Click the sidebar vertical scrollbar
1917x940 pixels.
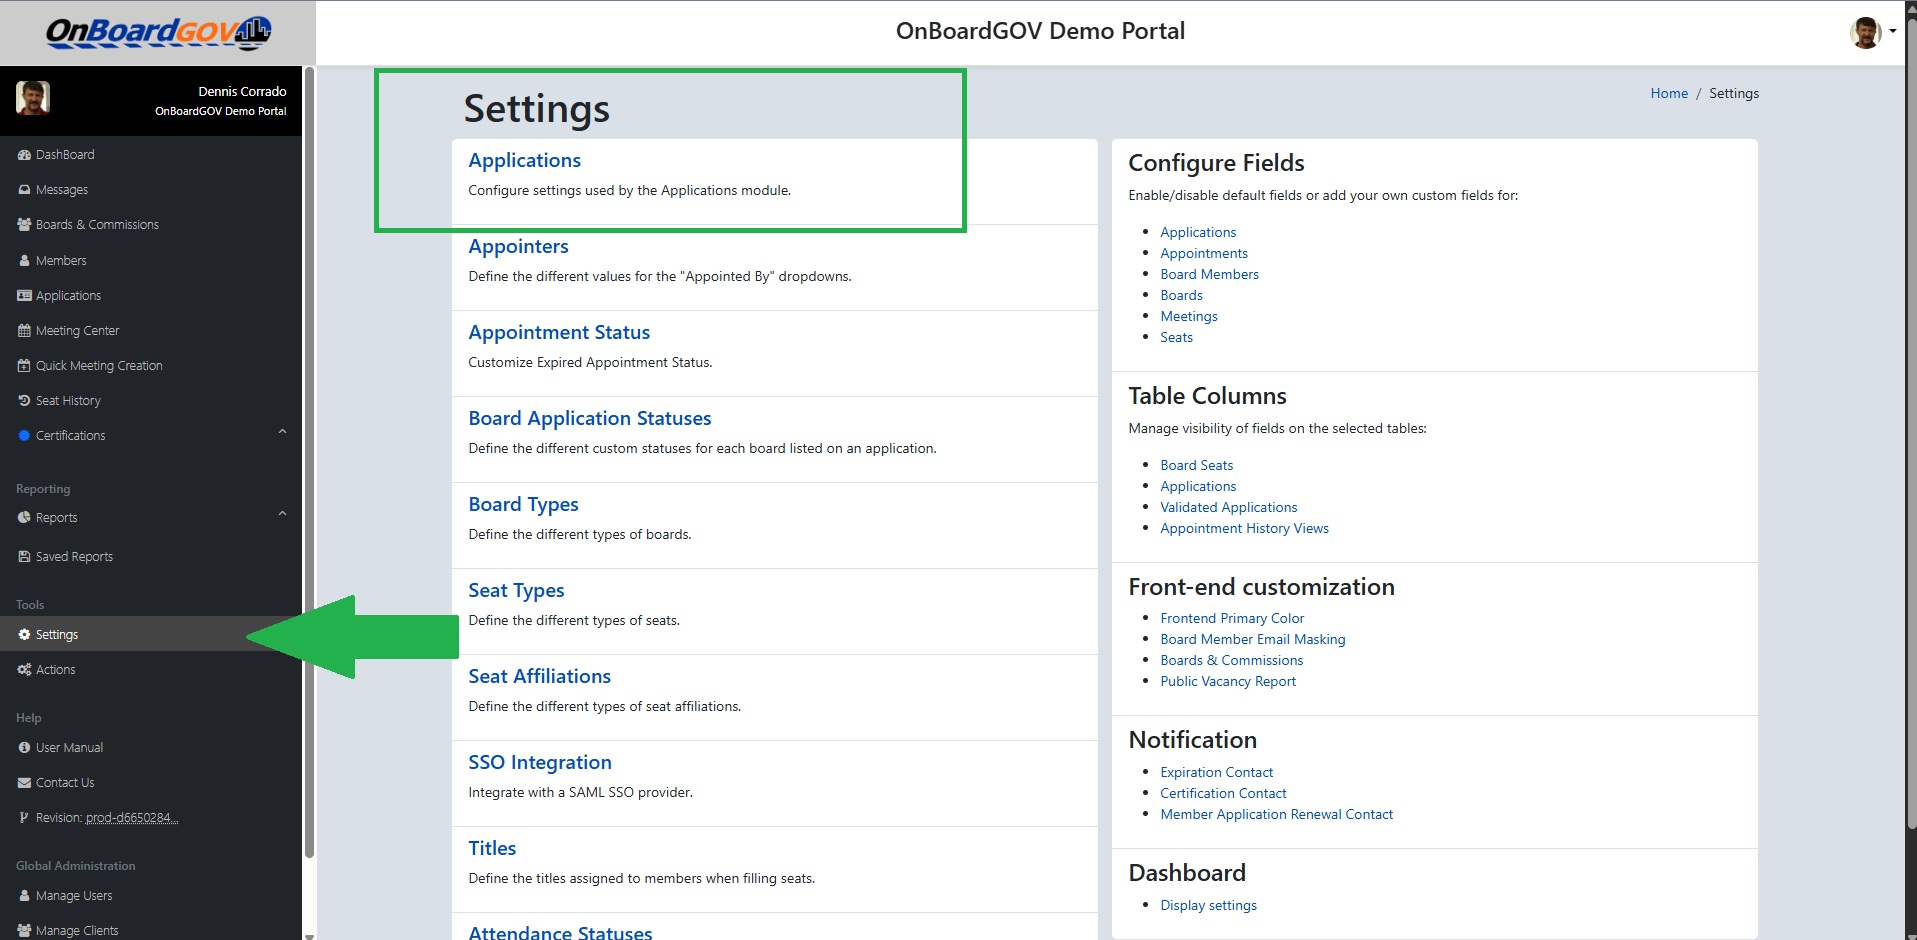point(309,463)
